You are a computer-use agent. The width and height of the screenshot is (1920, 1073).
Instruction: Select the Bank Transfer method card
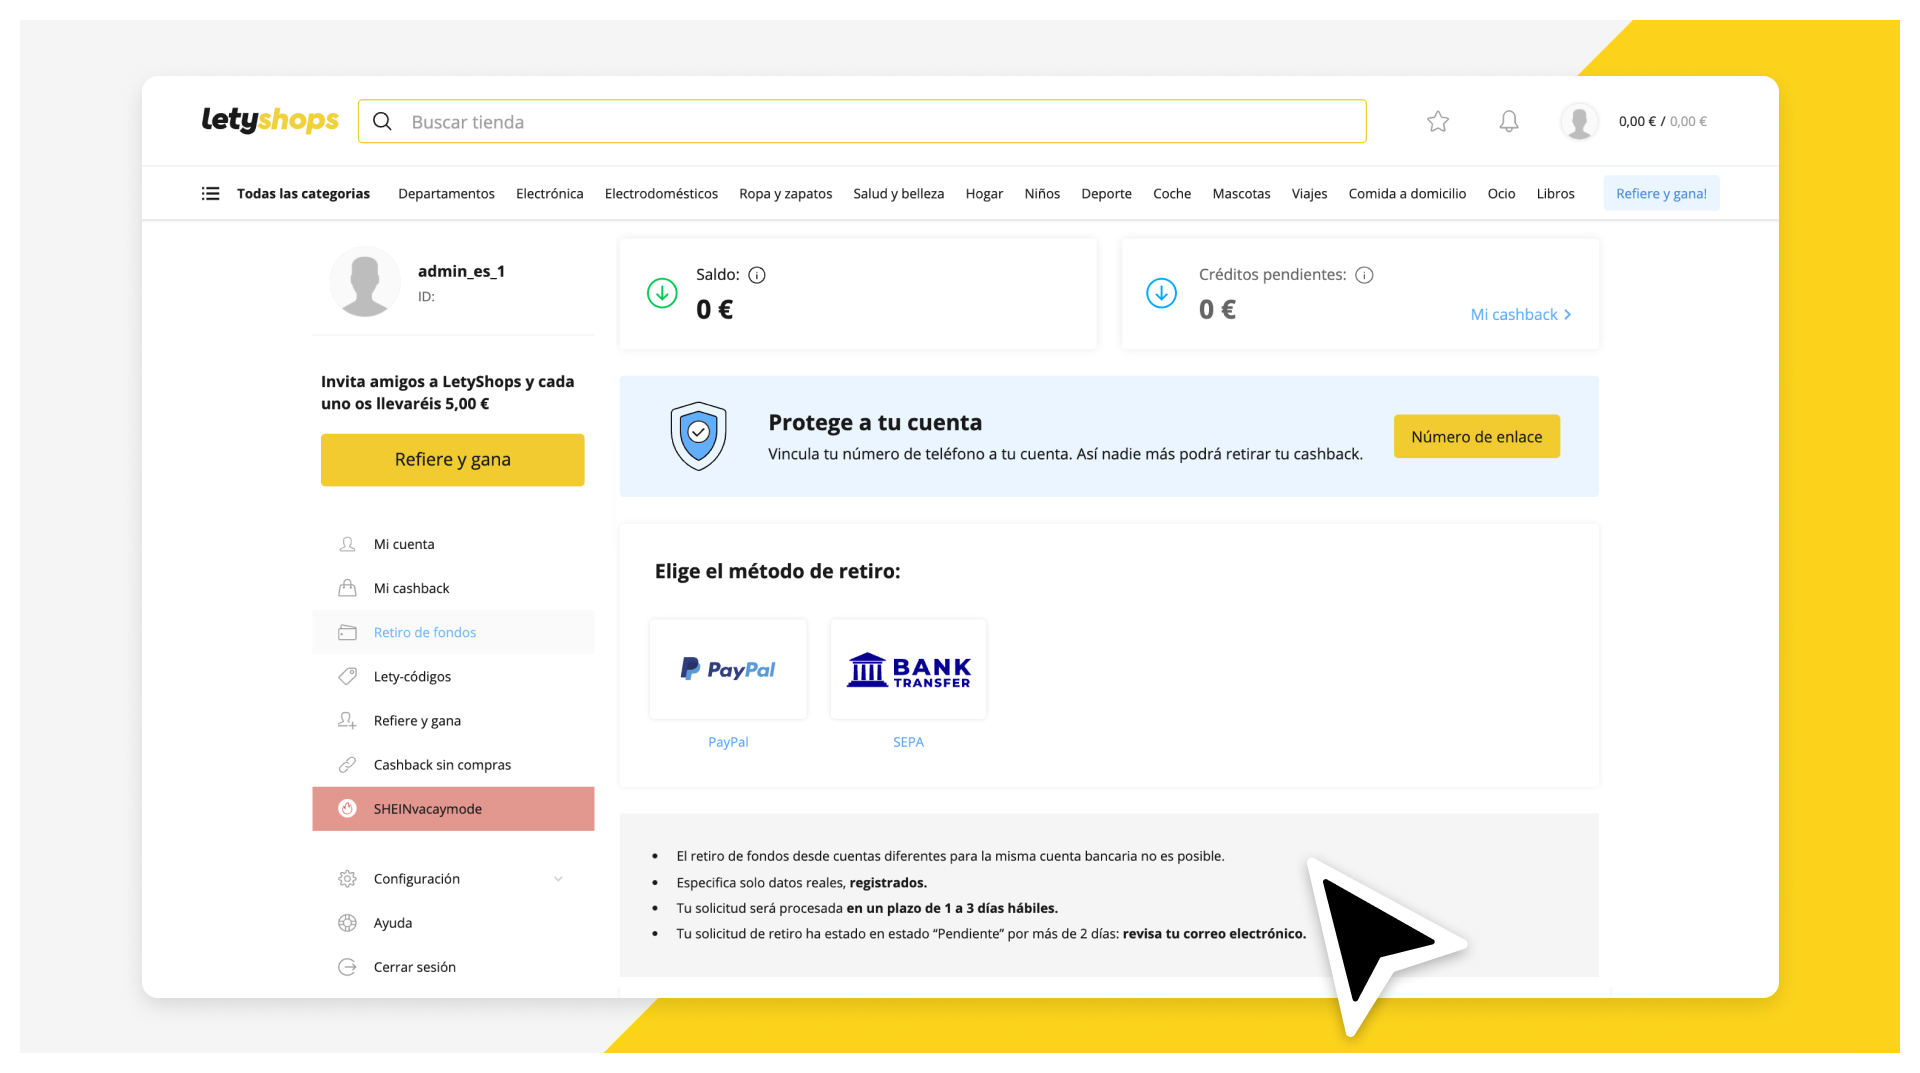[x=908, y=669]
